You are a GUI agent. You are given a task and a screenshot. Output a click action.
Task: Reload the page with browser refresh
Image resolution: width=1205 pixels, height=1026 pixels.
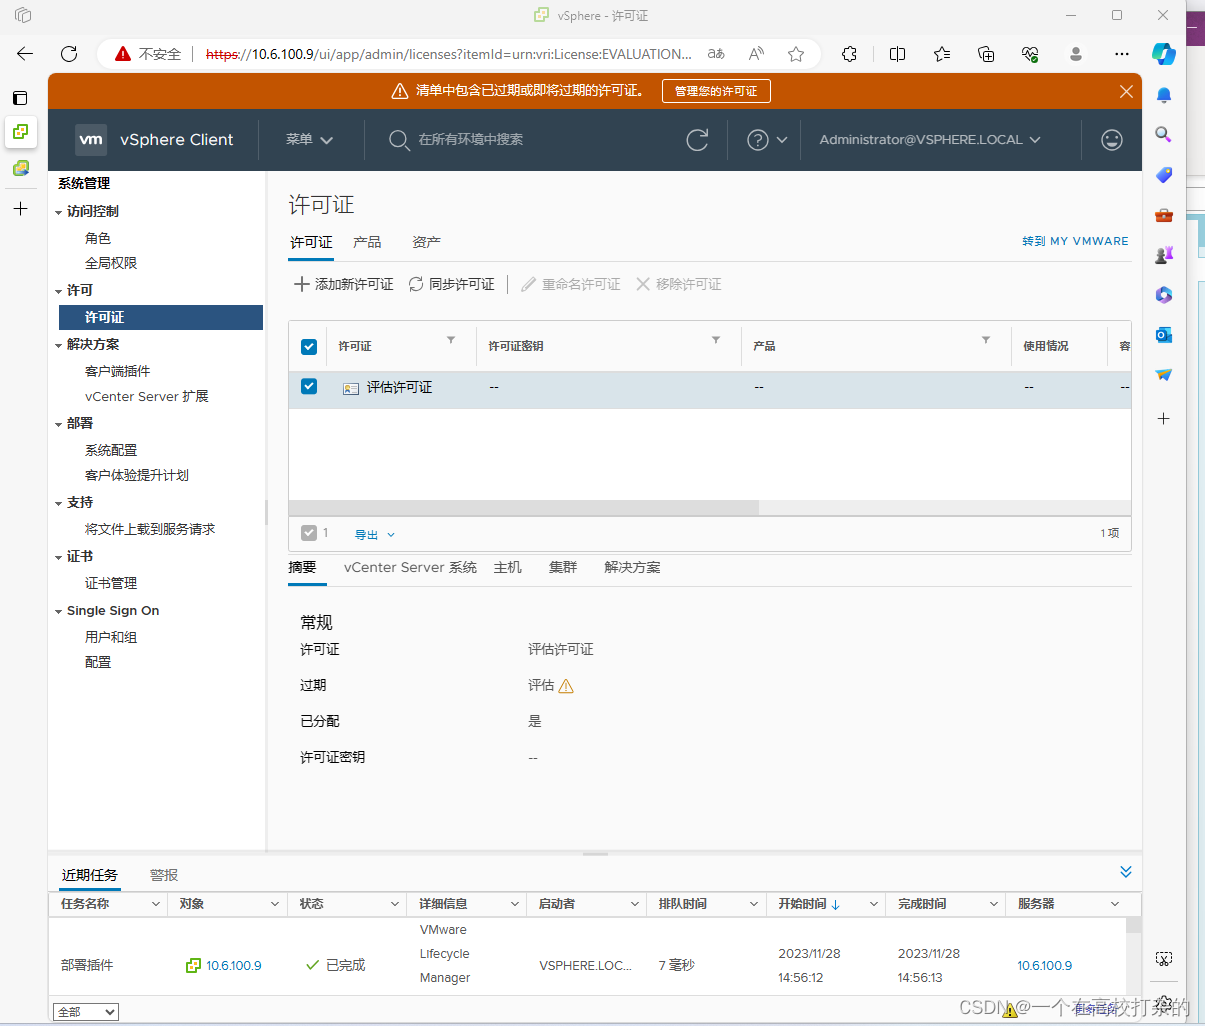click(69, 54)
